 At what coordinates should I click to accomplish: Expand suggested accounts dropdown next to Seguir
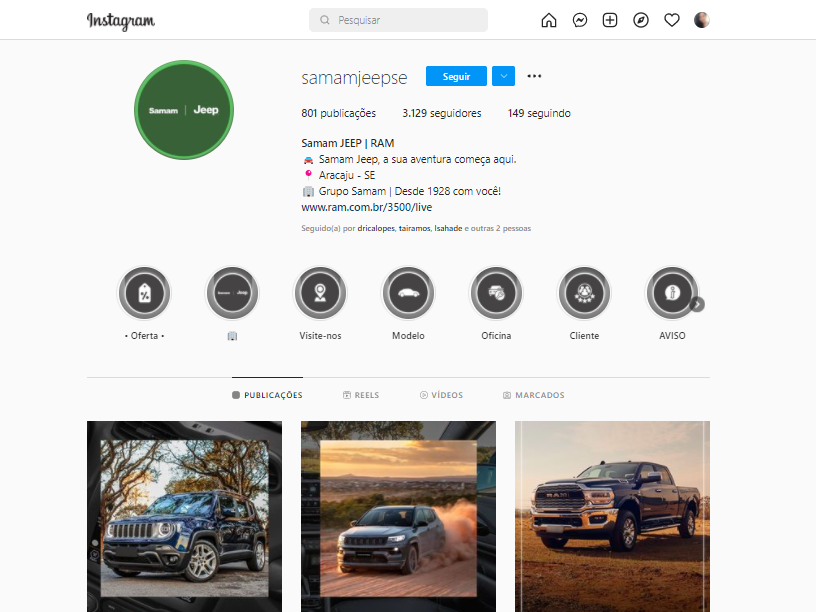pyautogui.click(x=504, y=76)
